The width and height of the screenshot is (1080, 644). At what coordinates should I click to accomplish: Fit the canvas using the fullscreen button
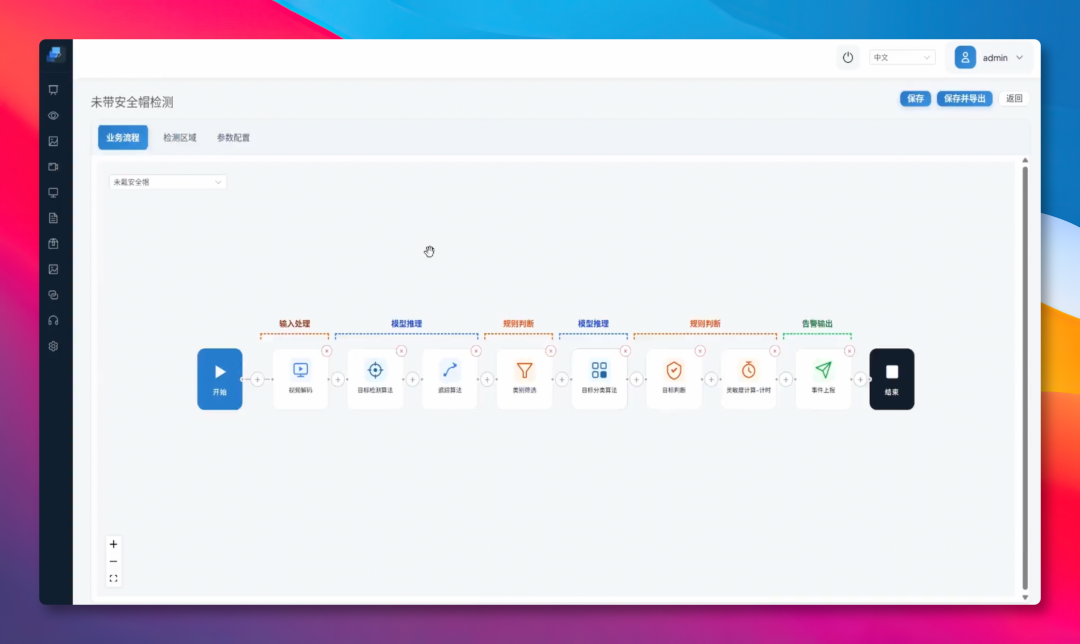tap(114, 579)
